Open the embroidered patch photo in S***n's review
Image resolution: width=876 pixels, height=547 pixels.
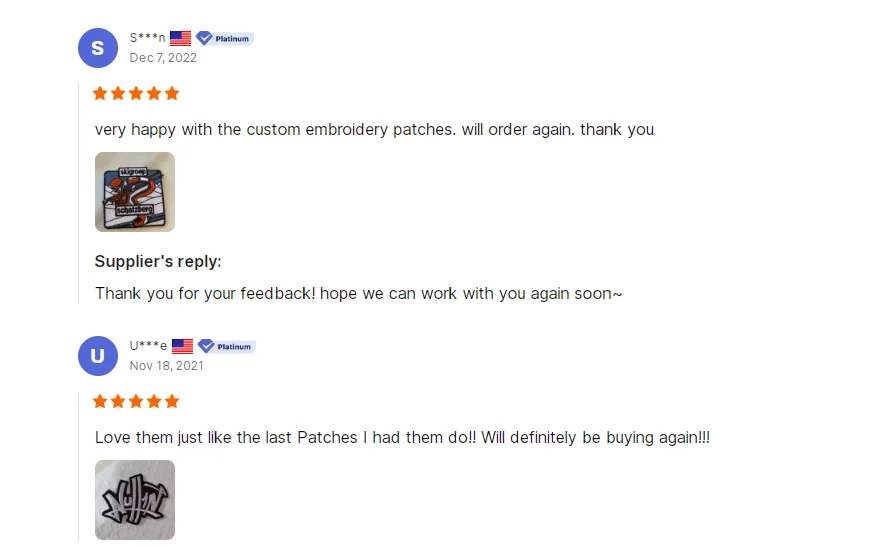pyautogui.click(x=135, y=192)
